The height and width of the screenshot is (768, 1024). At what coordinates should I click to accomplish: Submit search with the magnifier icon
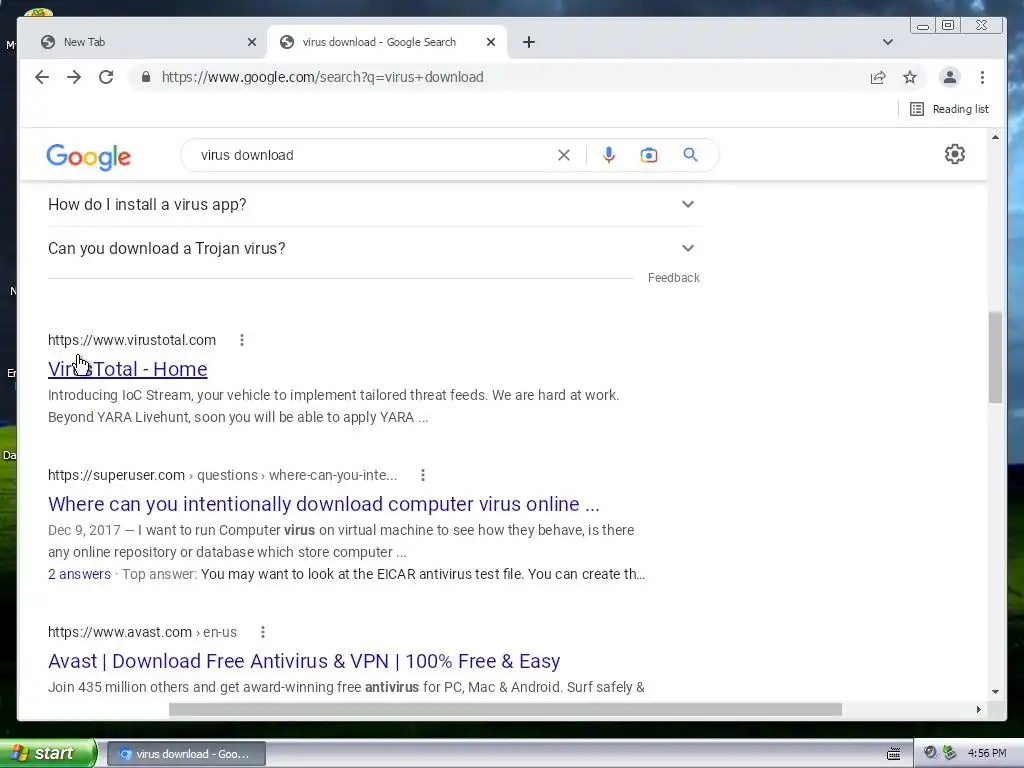690,155
